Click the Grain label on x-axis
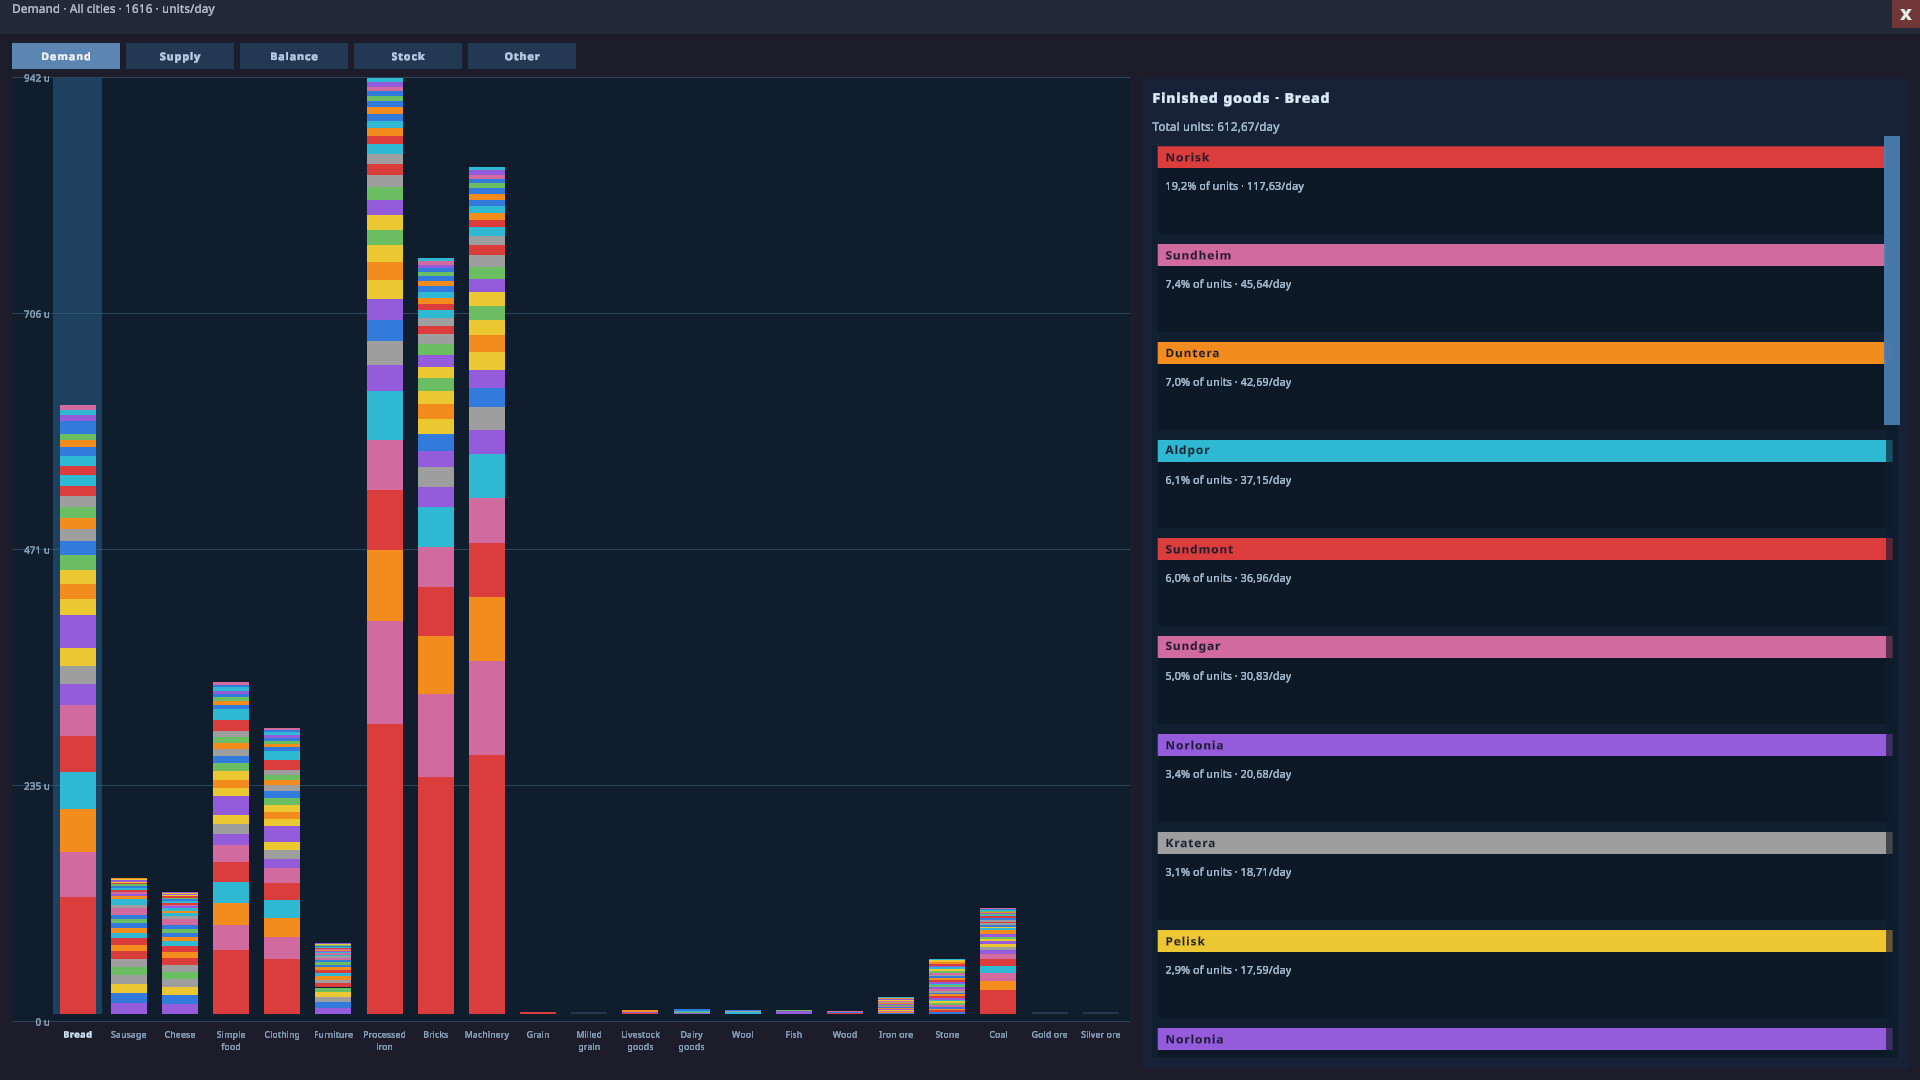This screenshot has width=1920, height=1080. [538, 1035]
